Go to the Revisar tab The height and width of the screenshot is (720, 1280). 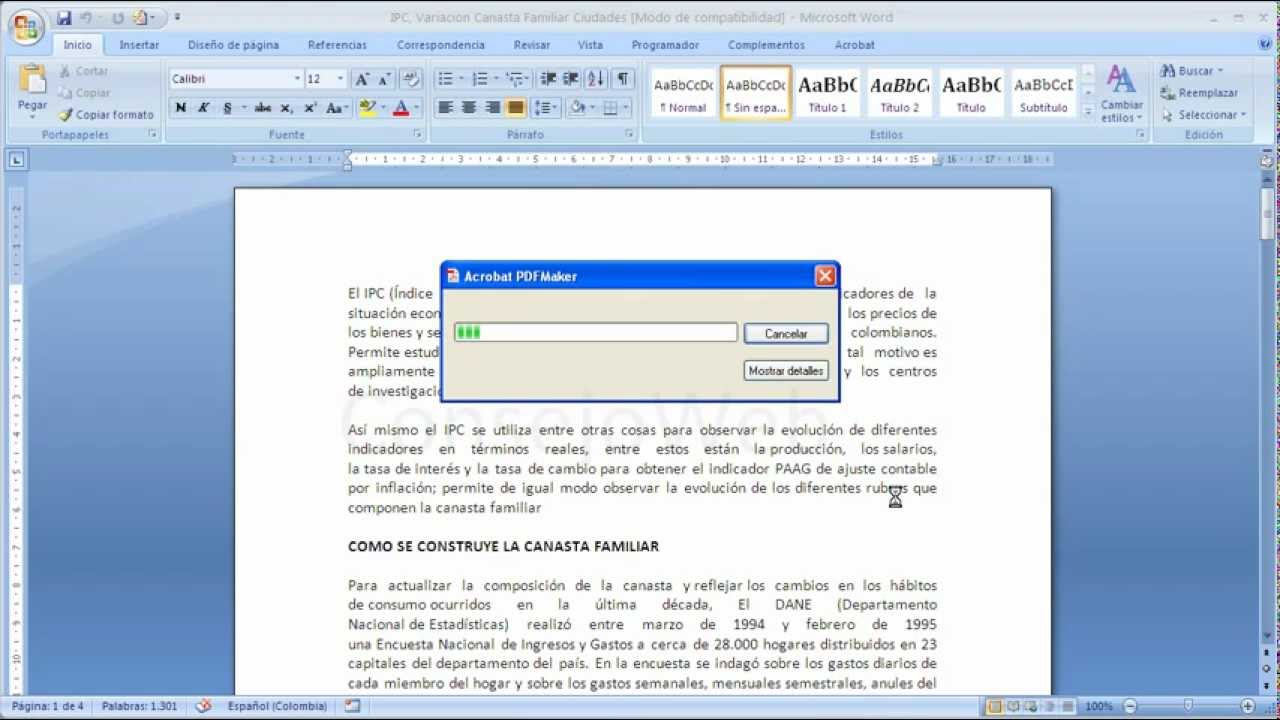(532, 45)
